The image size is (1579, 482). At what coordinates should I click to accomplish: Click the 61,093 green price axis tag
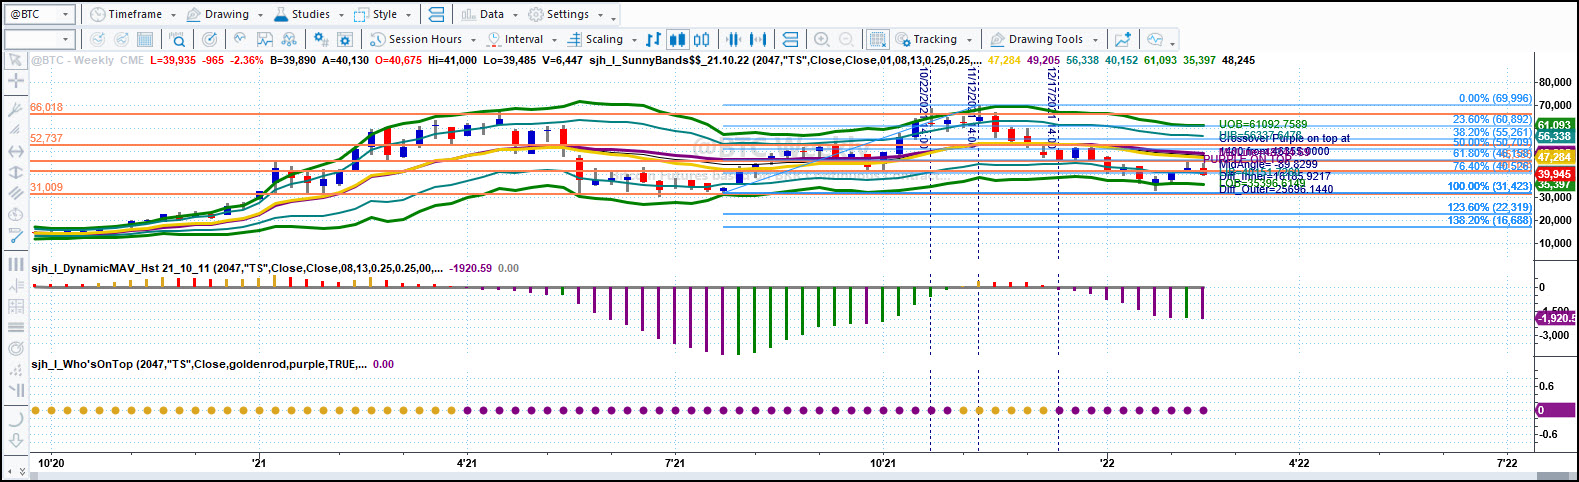(1554, 125)
